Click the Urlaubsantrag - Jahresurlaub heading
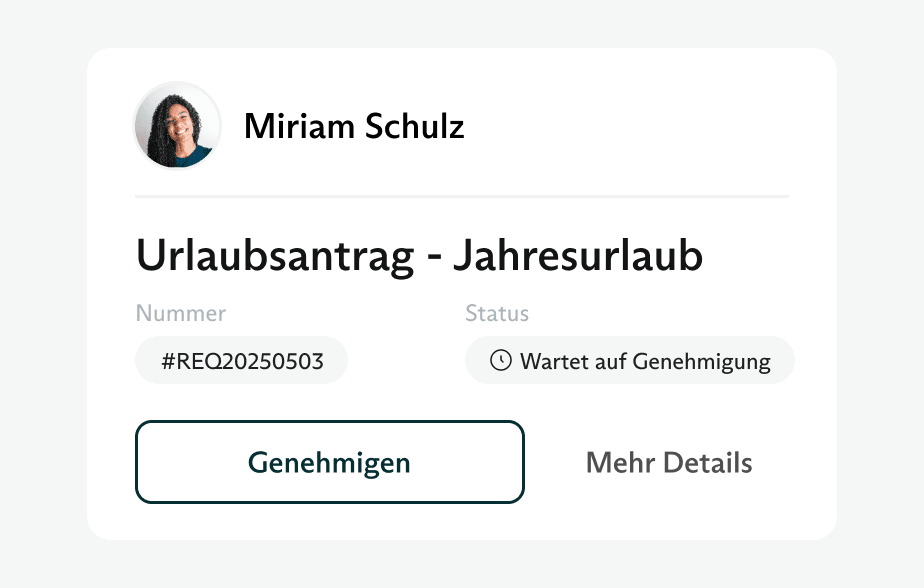 click(419, 256)
